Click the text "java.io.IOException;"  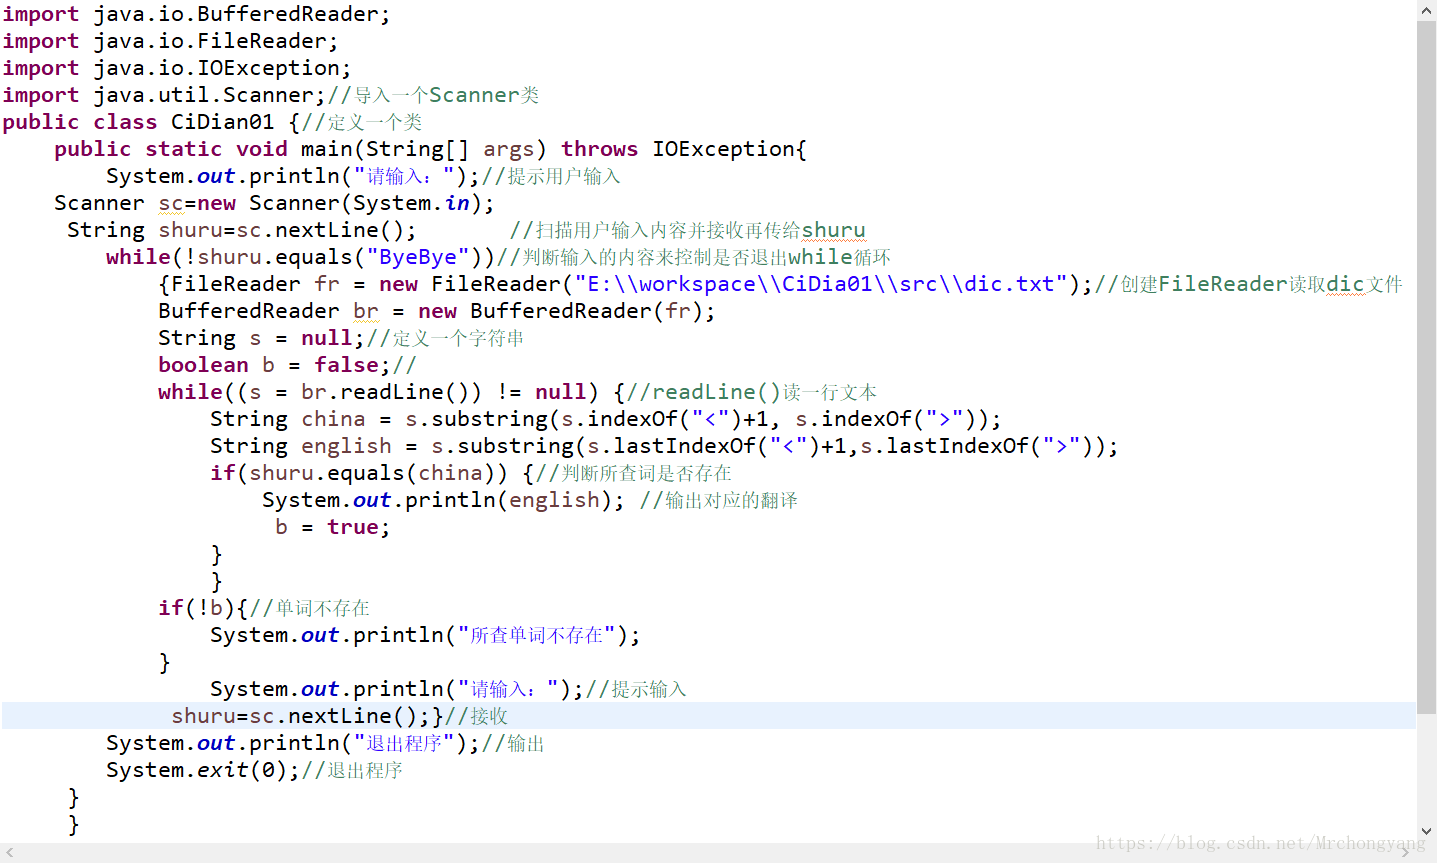223,68
